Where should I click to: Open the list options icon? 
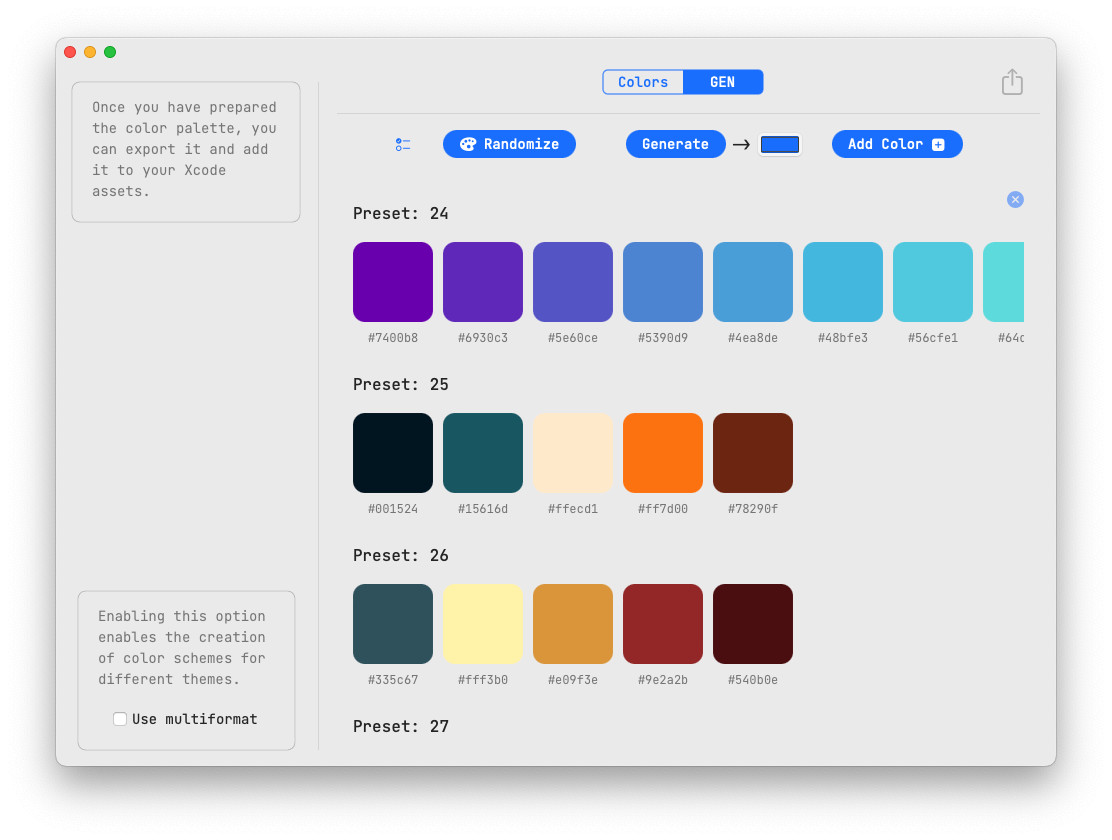pos(403,144)
